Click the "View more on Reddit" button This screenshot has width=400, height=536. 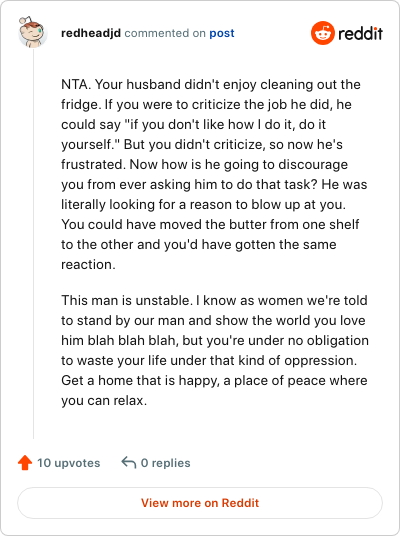pos(200,503)
